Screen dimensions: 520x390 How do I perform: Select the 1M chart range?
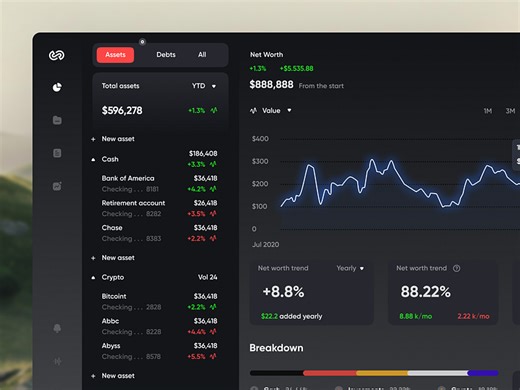point(488,111)
